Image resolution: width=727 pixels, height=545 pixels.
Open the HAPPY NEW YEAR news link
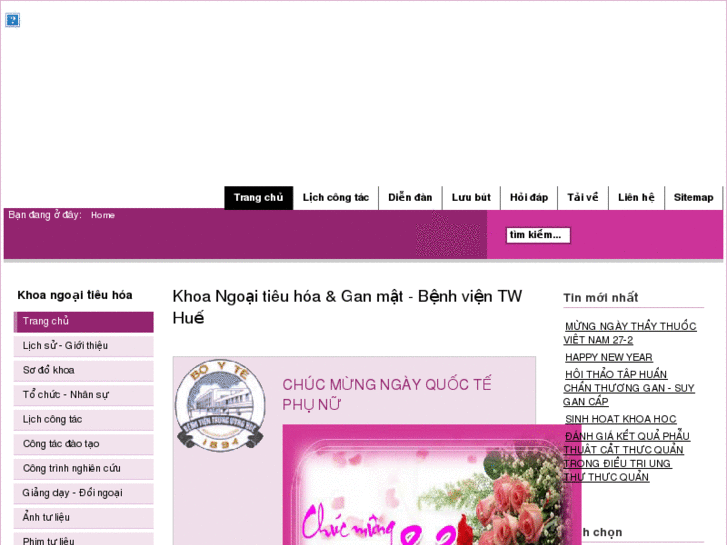[609, 357]
